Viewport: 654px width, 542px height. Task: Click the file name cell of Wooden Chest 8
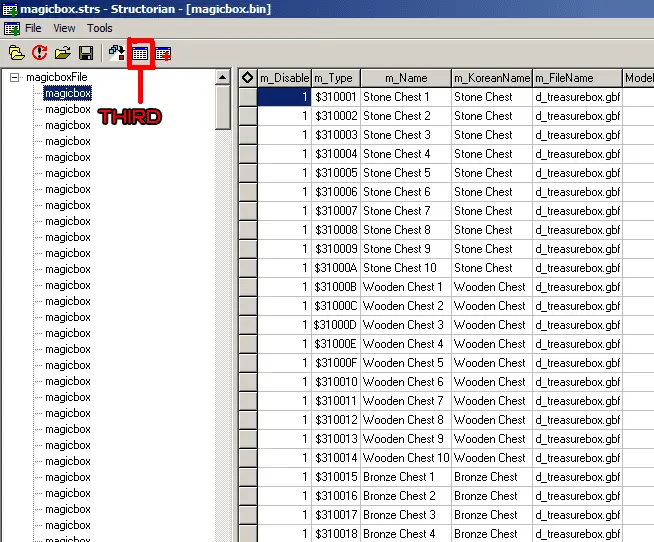(577, 420)
